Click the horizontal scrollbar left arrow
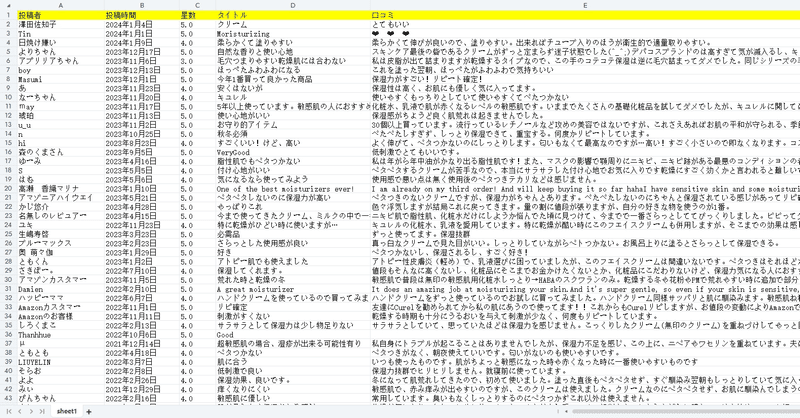The height and width of the screenshot is (418, 800). 566,411
